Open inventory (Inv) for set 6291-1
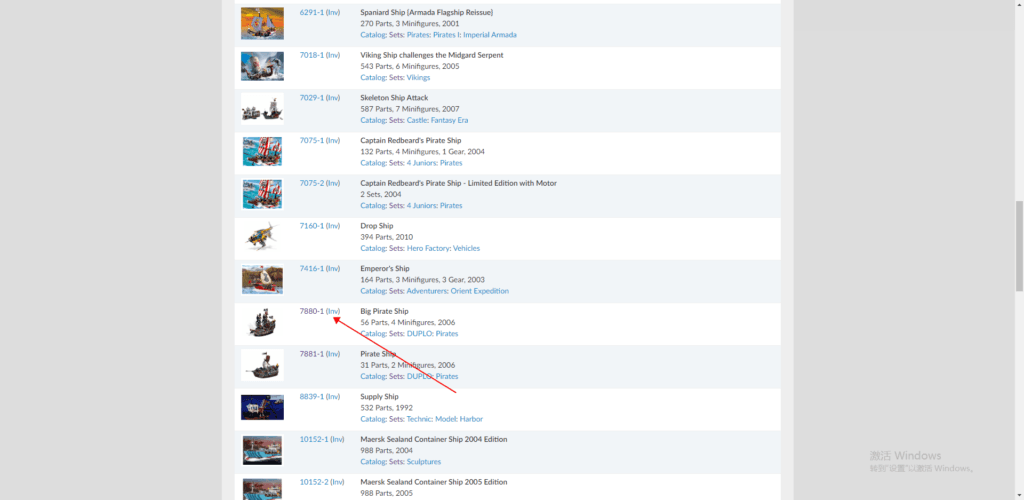 coord(333,12)
